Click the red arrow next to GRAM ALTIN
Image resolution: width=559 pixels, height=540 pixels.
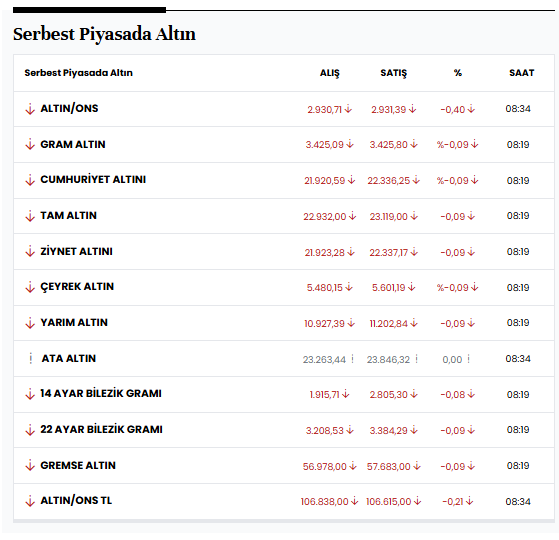tap(30, 144)
